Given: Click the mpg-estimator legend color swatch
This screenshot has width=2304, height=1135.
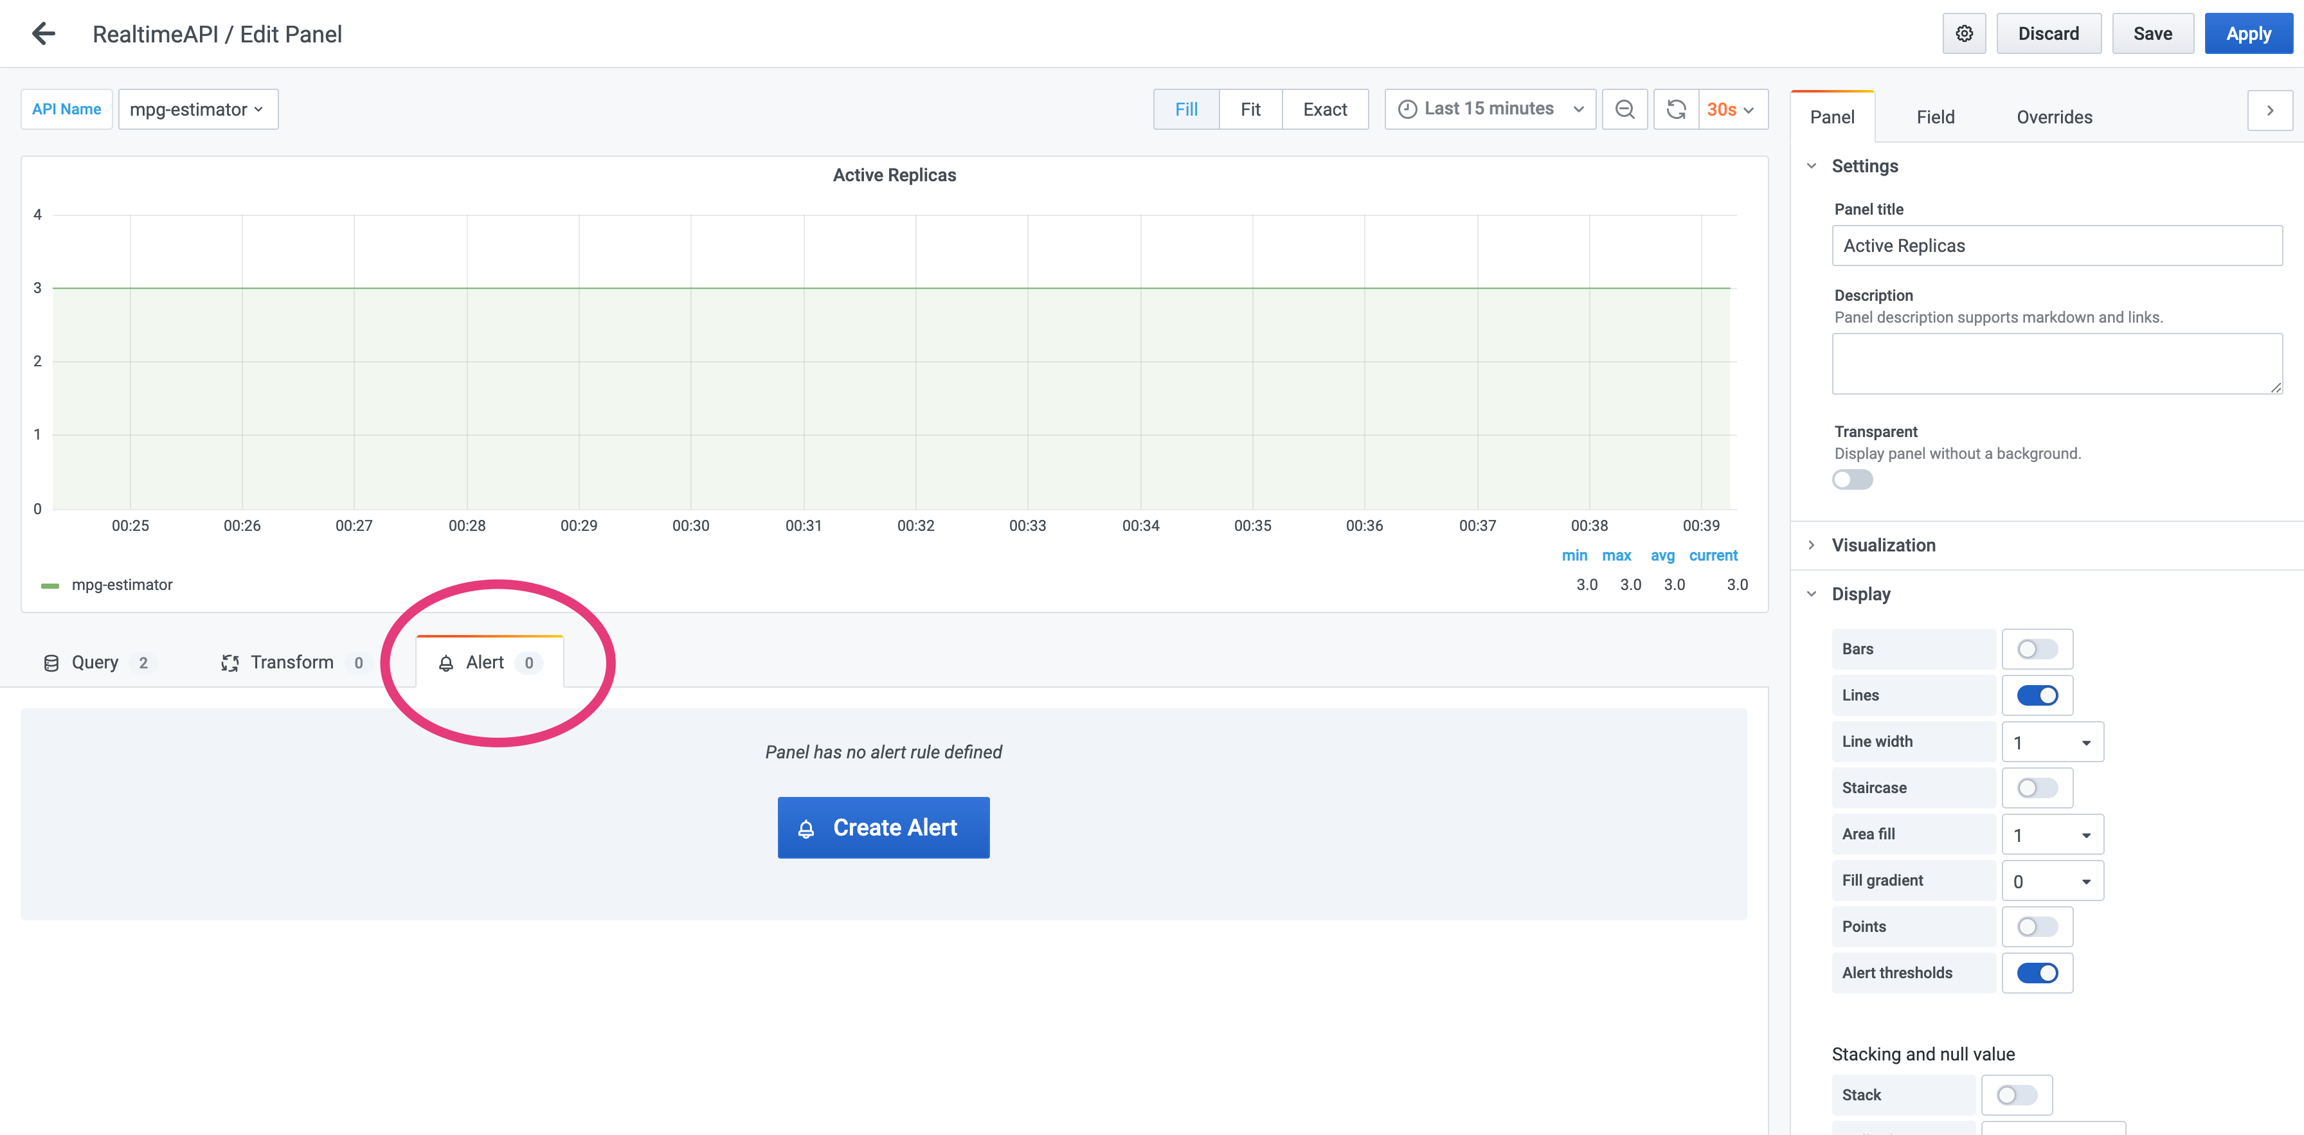Looking at the screenshot, I should pos(50,585).
